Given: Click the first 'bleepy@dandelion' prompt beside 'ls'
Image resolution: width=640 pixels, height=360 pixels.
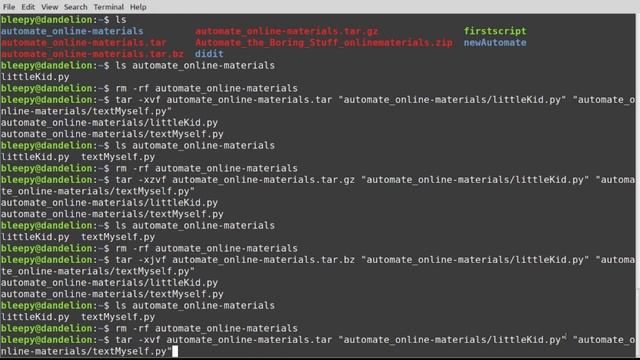Looking at the screenshot, I should 47,20.
